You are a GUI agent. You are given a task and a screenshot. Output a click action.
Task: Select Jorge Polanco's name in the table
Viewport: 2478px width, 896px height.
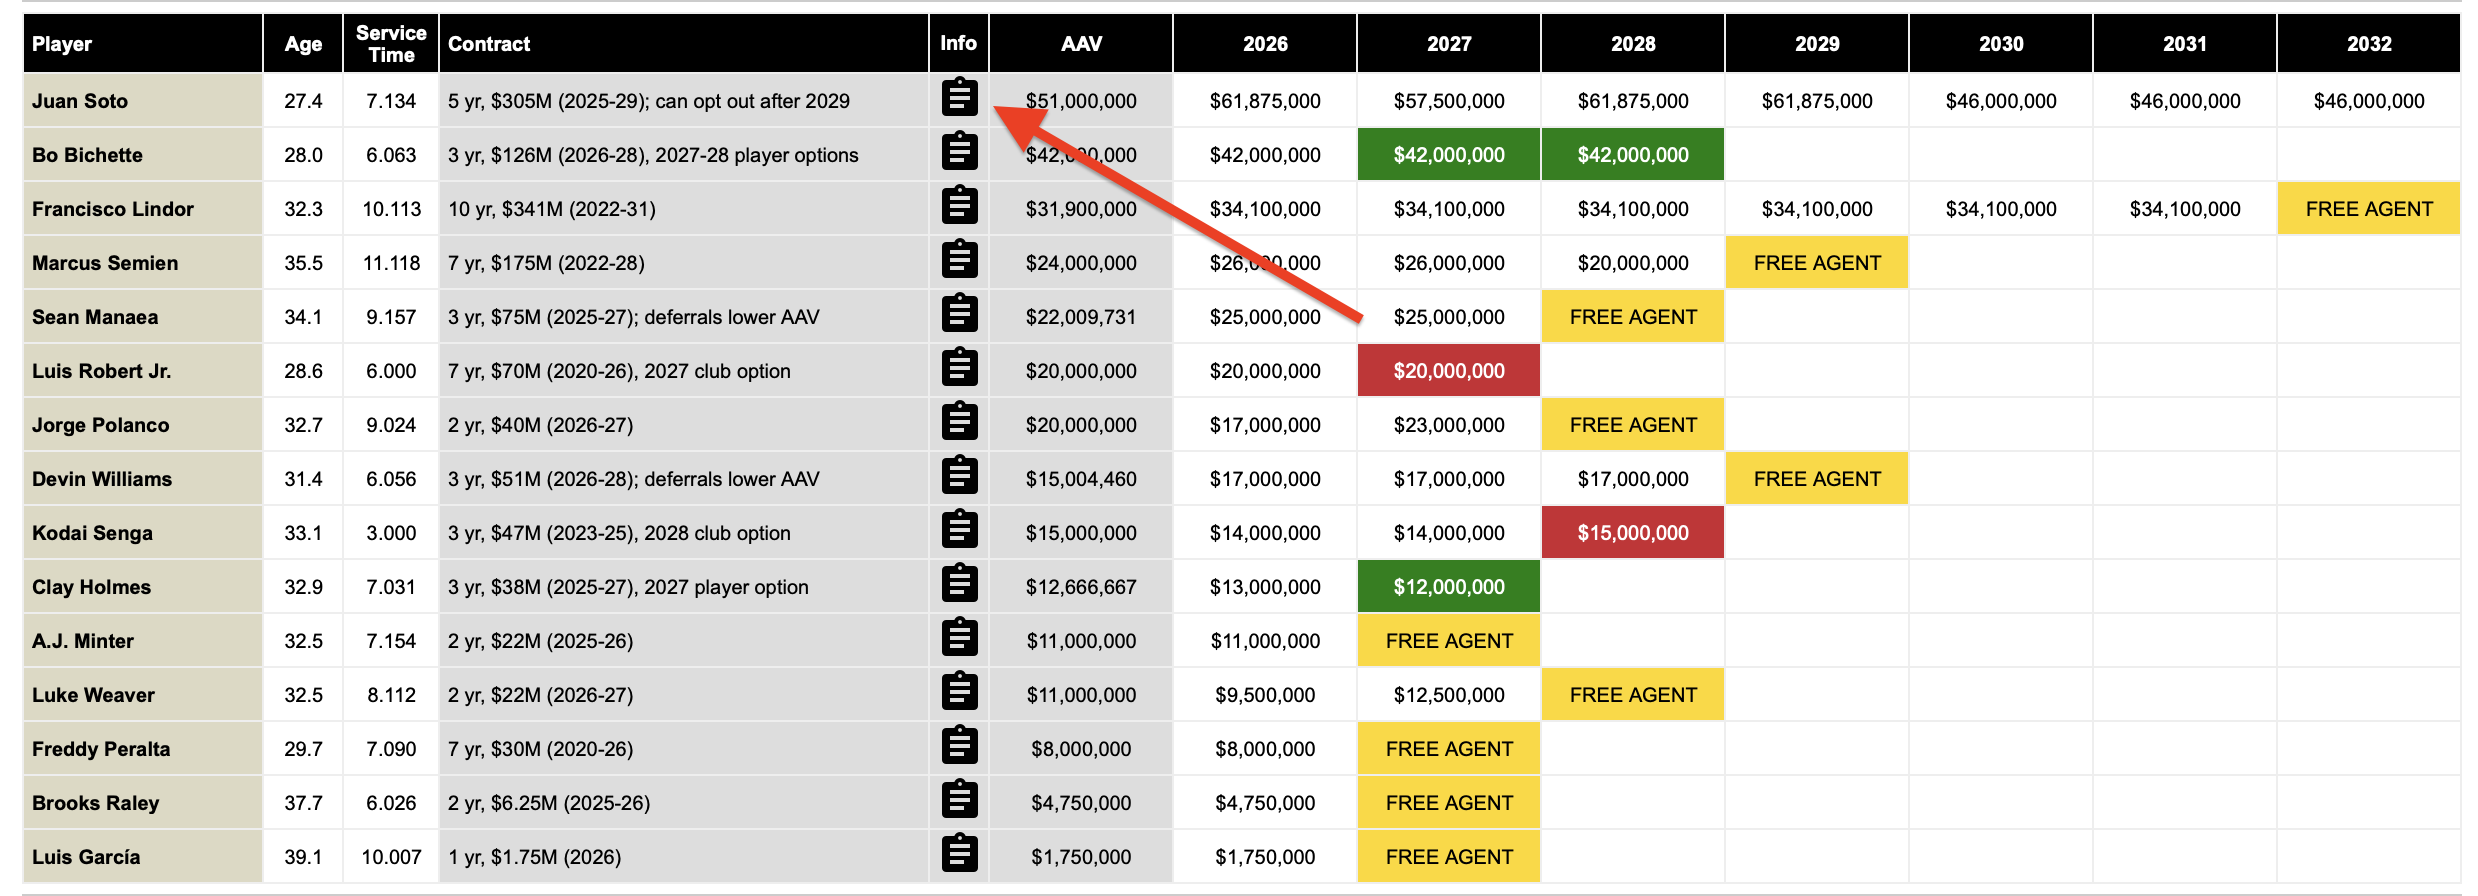[100, 425]
